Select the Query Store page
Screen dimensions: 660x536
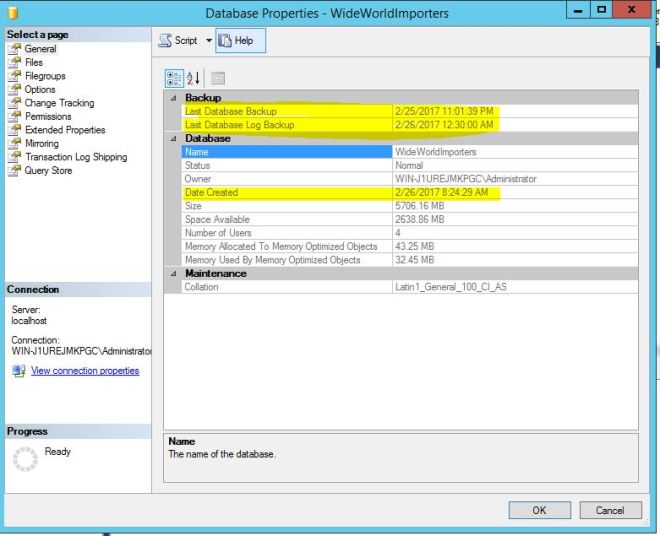click(x=49, y=170)
